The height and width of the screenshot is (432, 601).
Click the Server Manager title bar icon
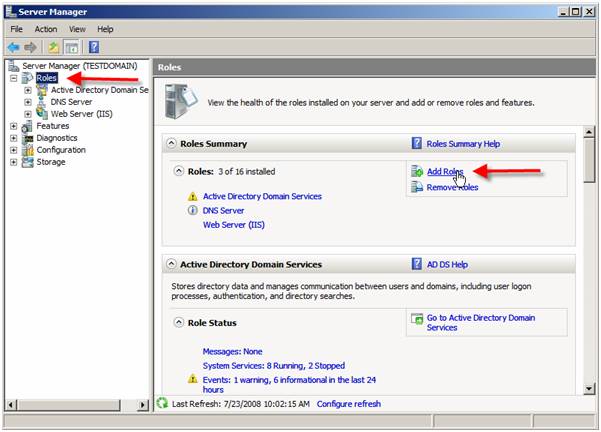coord(11,11)
